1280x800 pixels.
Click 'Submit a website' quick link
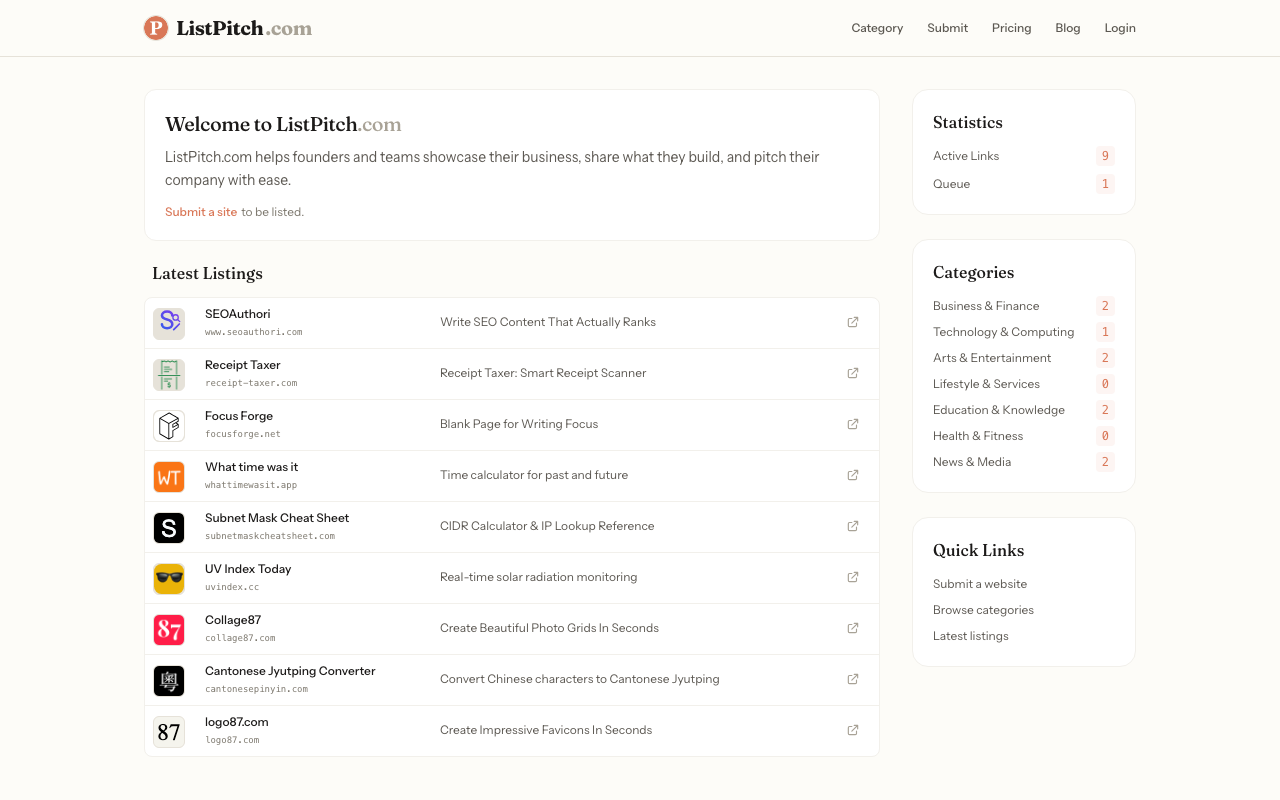coord(980,584)
